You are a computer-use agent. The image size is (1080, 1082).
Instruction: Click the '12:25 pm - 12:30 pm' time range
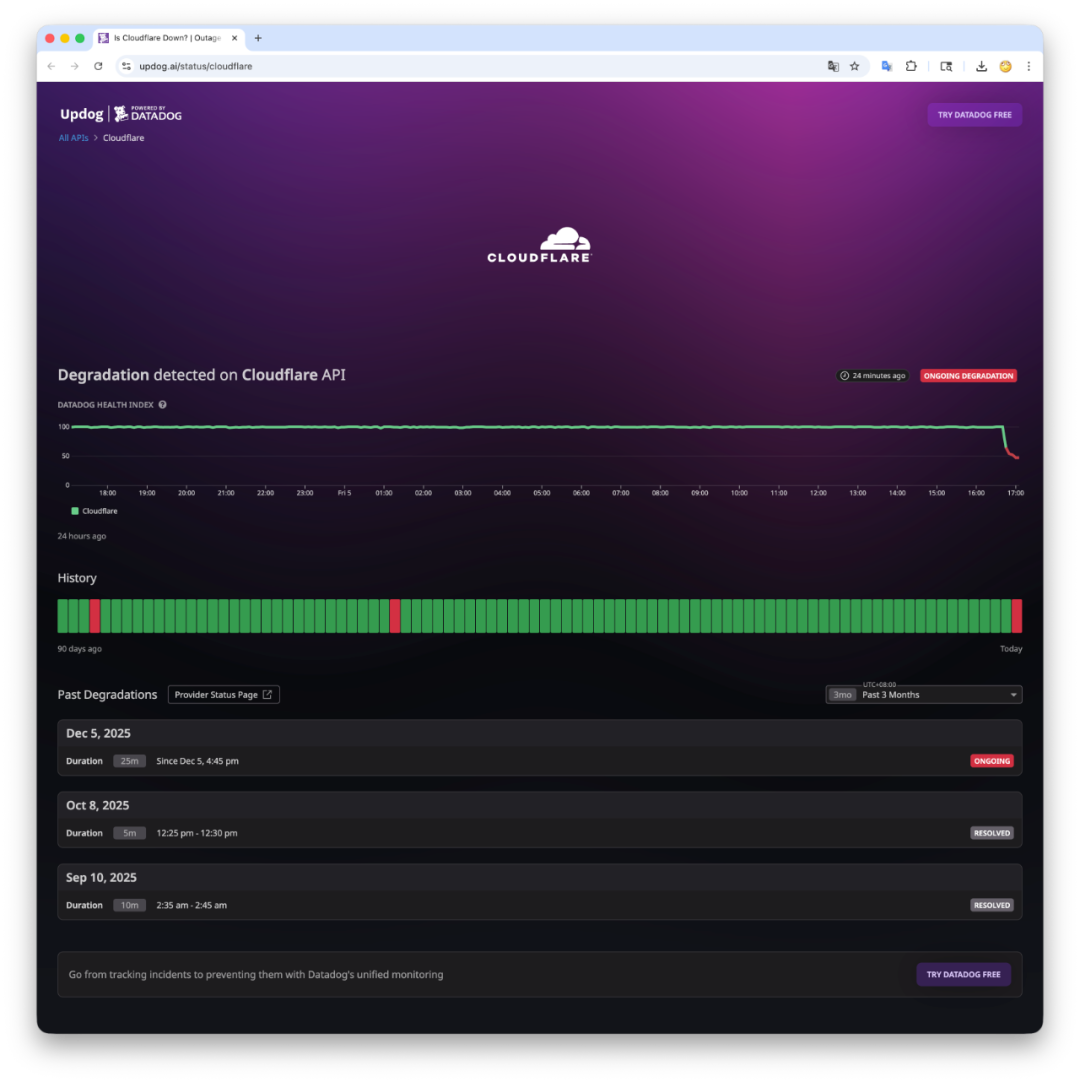pos(197,834)
